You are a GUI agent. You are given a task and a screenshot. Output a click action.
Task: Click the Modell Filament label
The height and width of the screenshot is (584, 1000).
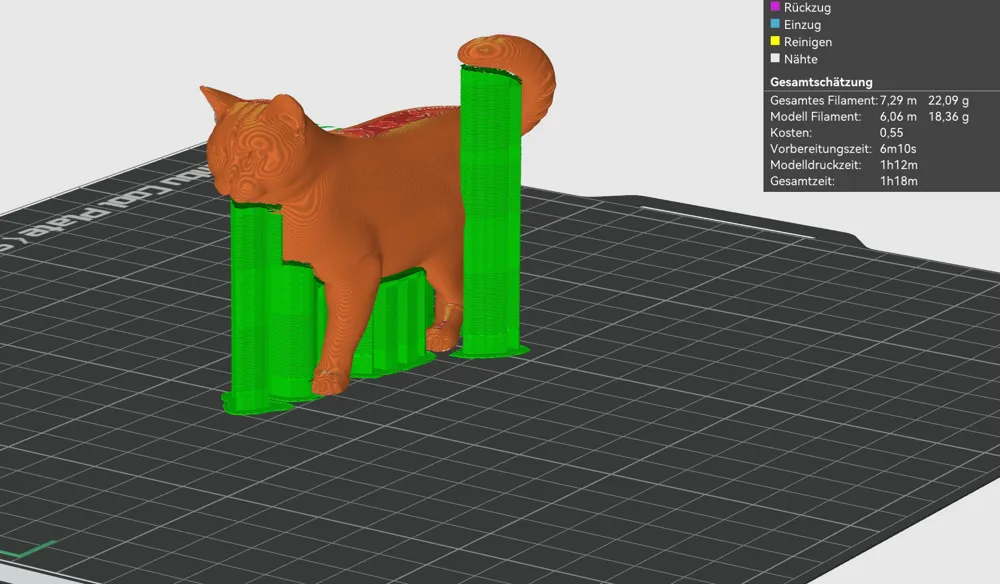click(815, 117)
